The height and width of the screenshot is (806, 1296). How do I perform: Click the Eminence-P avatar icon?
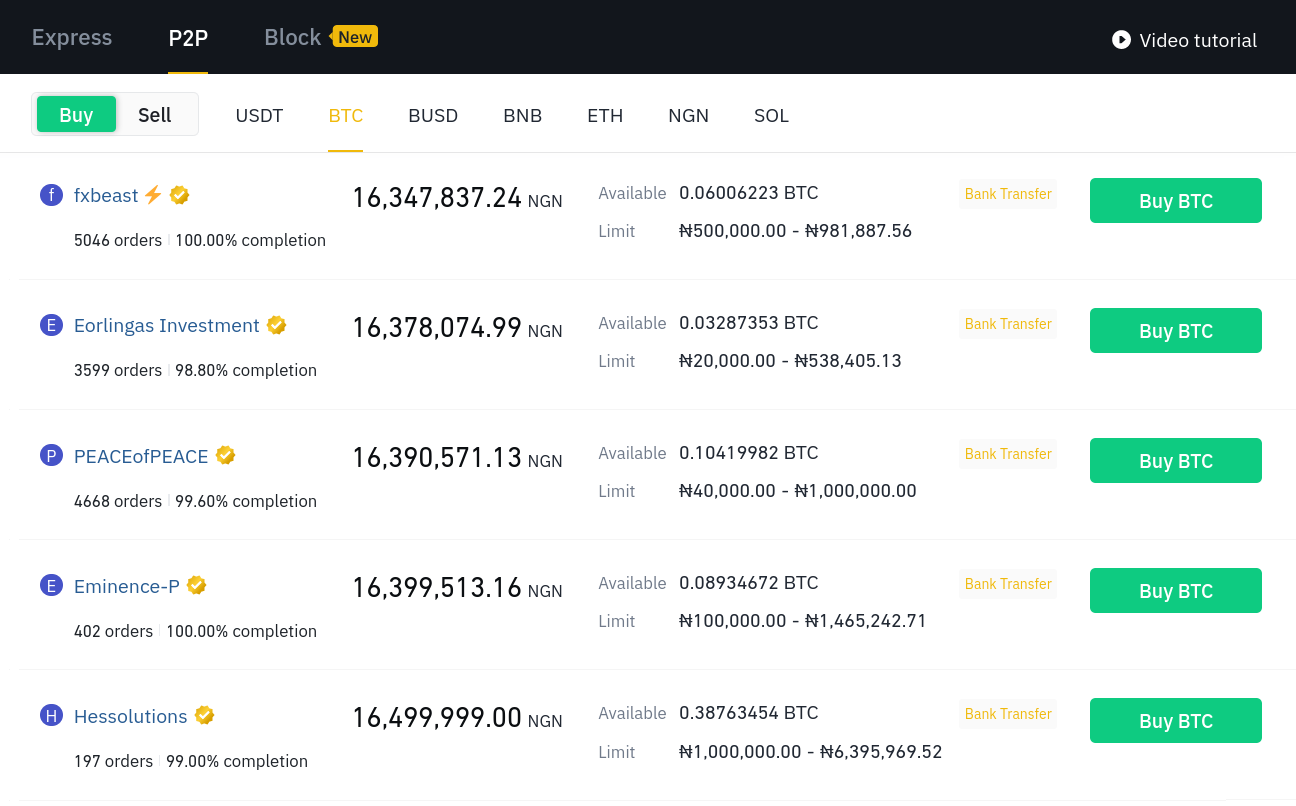click(x=51, y=586)
